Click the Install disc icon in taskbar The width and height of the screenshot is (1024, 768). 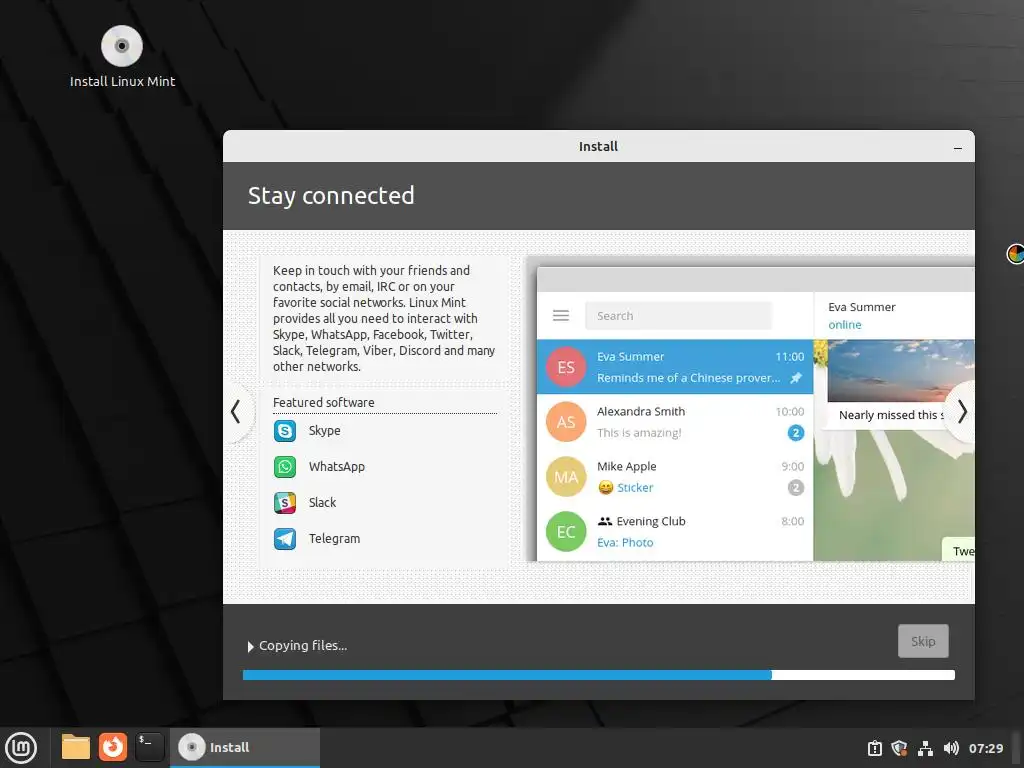point(191,747)
